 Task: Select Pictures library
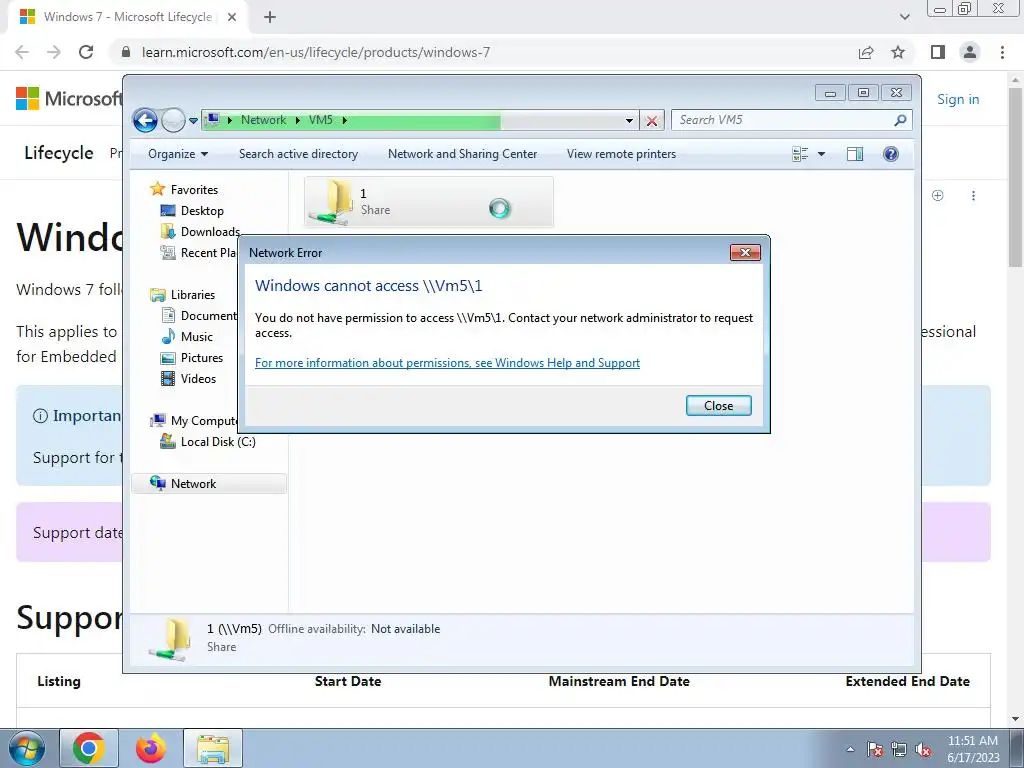coord(202,358)
